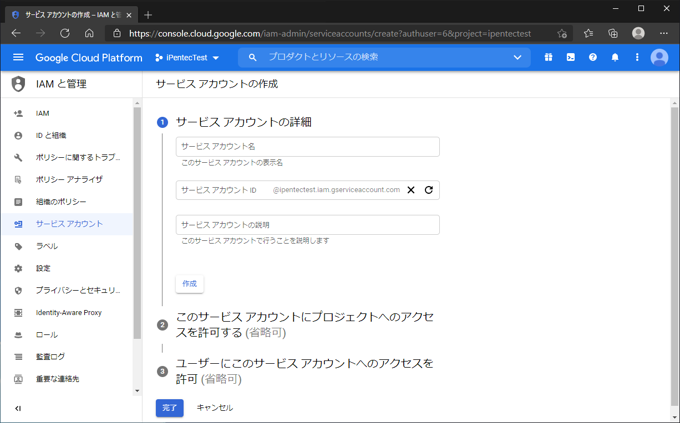Open ポリシー アナライザ sidebar item

67,180
